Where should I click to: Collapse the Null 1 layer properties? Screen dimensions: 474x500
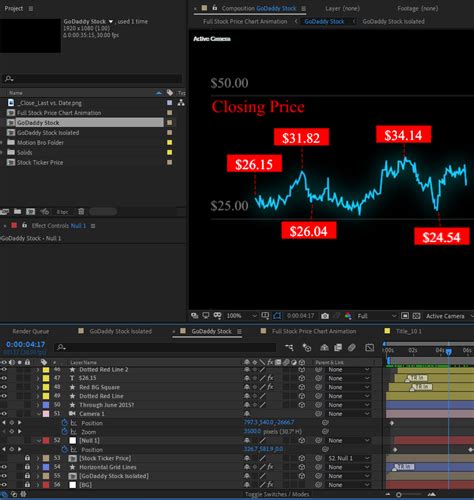coord(39,440)
